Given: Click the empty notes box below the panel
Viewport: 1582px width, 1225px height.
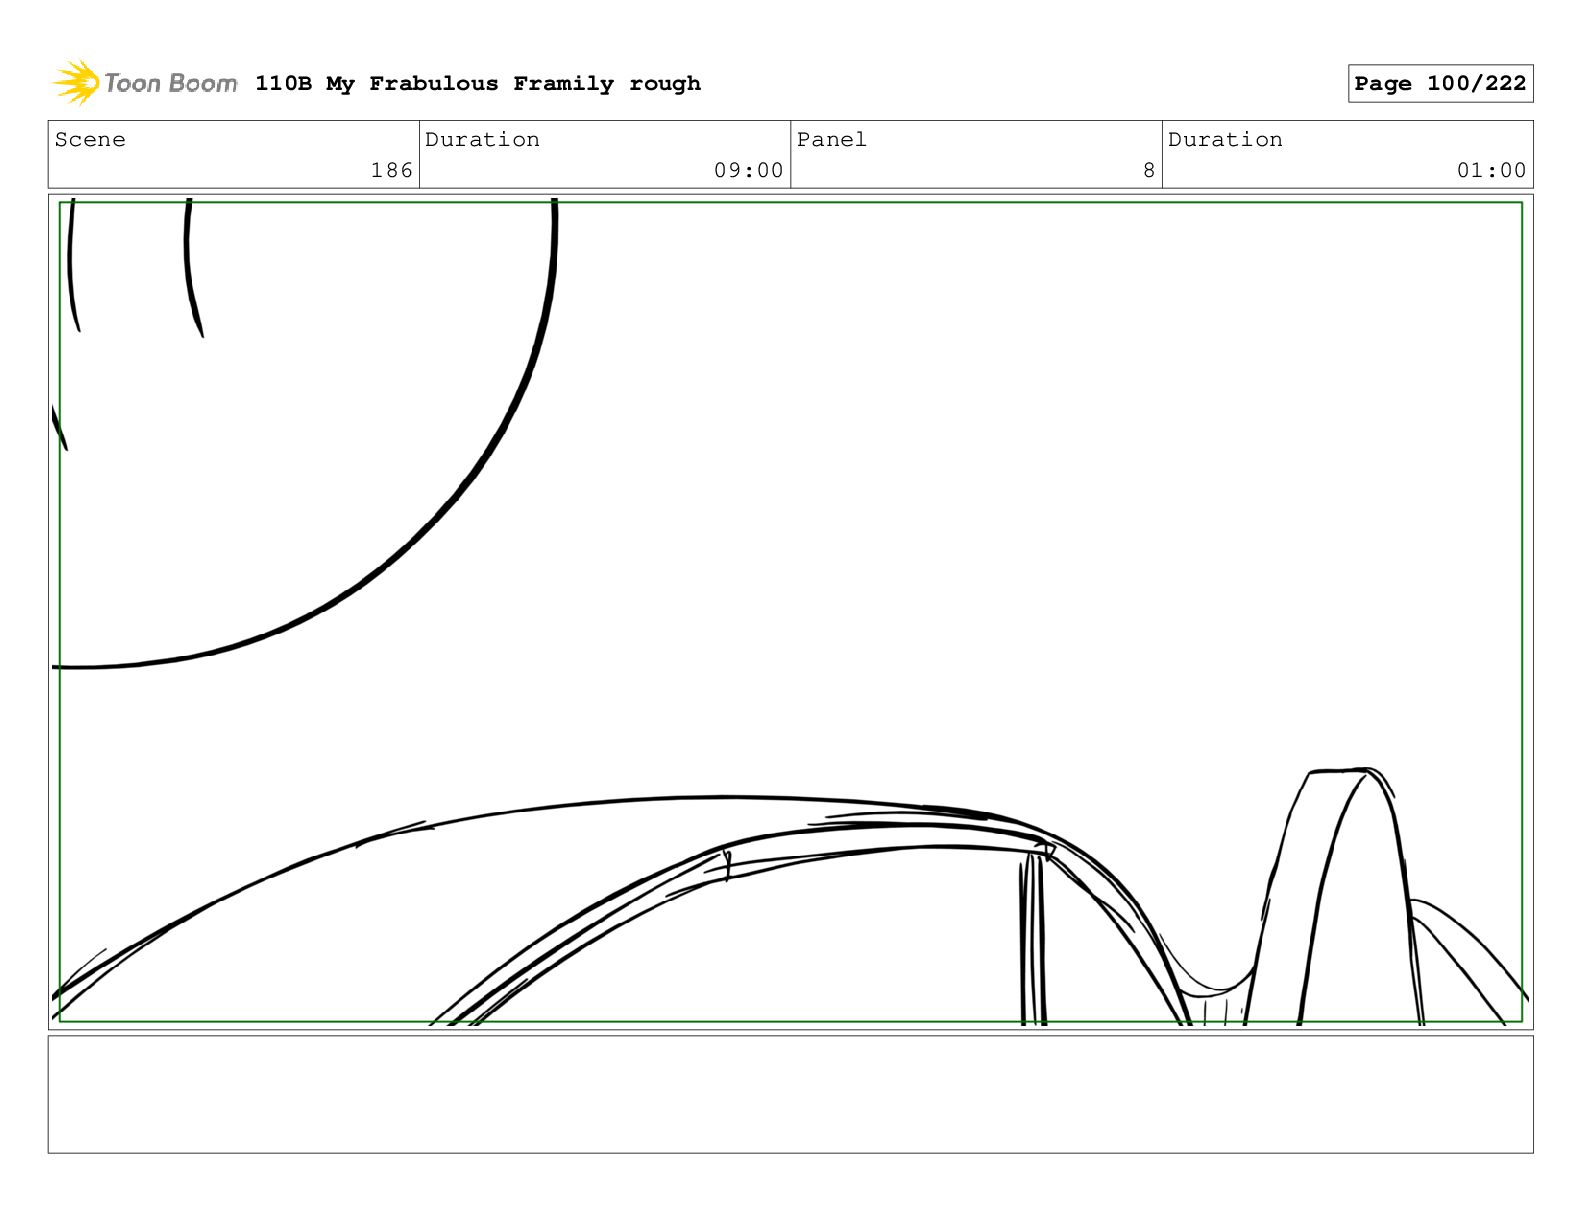Looking at the screenshot, I should tap(790, 1094).
